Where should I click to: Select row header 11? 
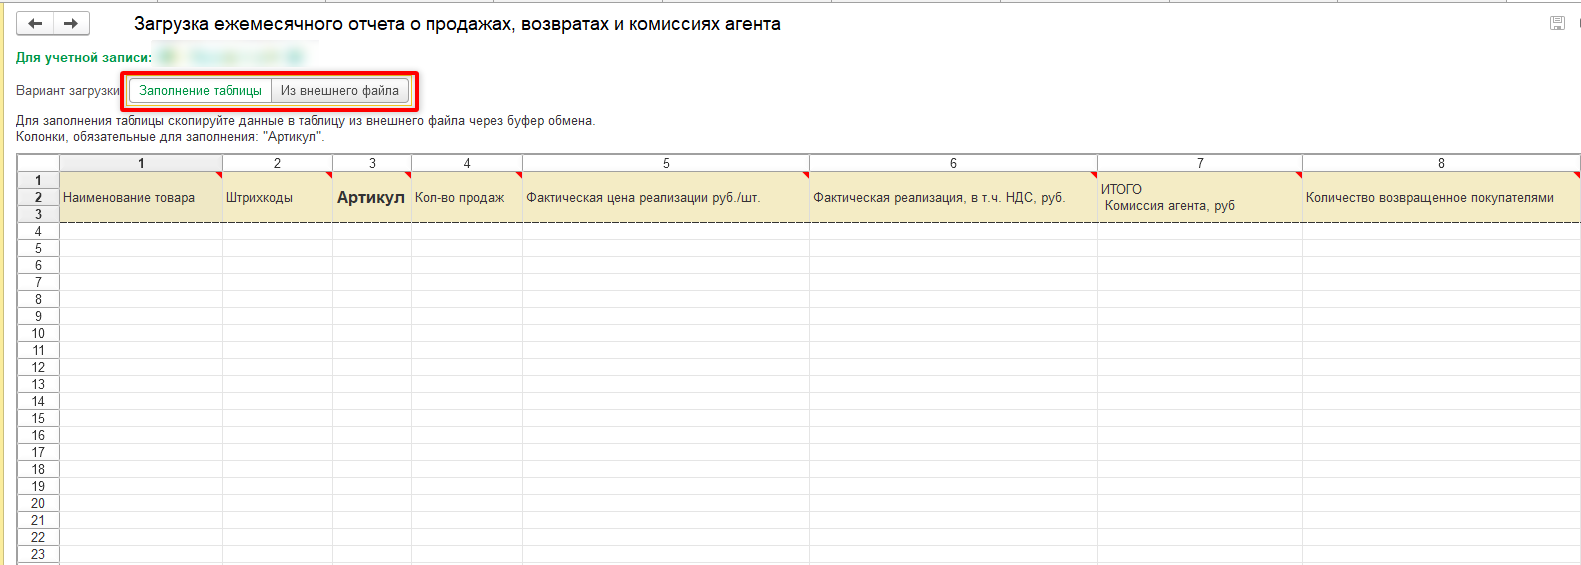38,350
